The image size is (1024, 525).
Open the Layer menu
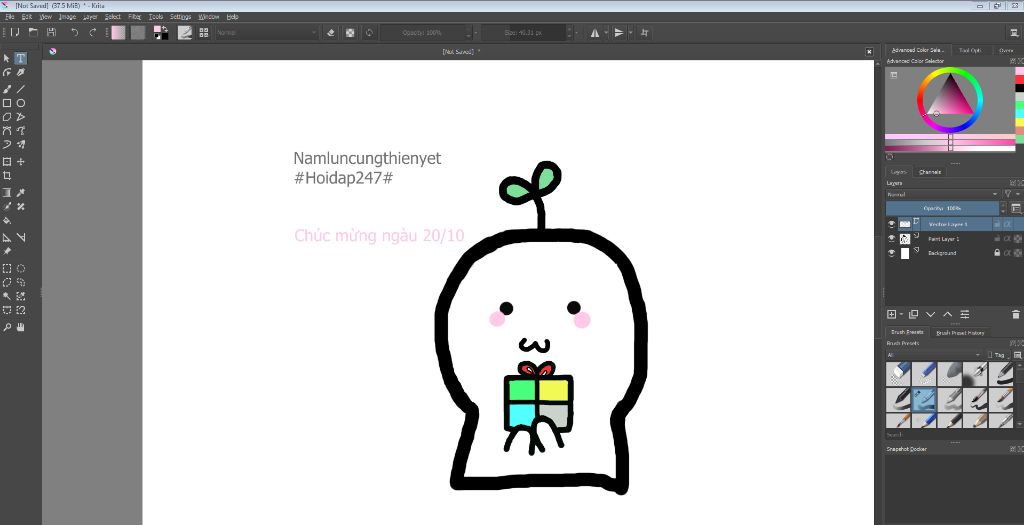tap(90, 16)
